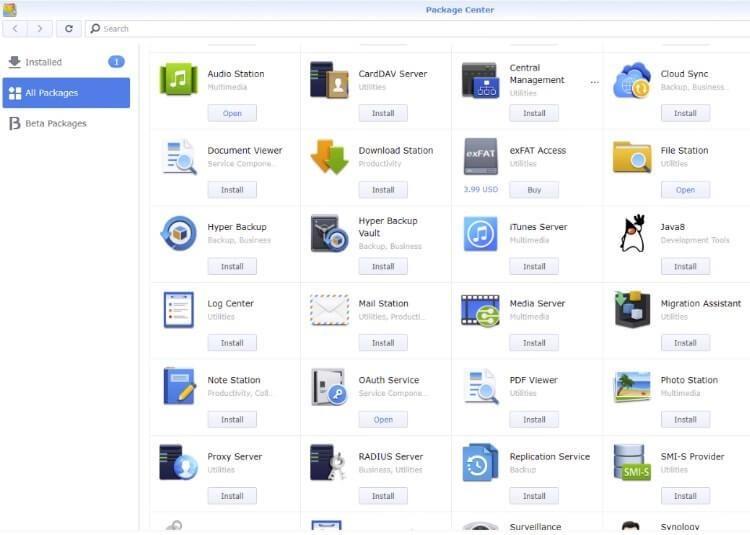Viewport: 750px width, 535px height.
Task: Install Java8 package
Action: tap(685, 266)
